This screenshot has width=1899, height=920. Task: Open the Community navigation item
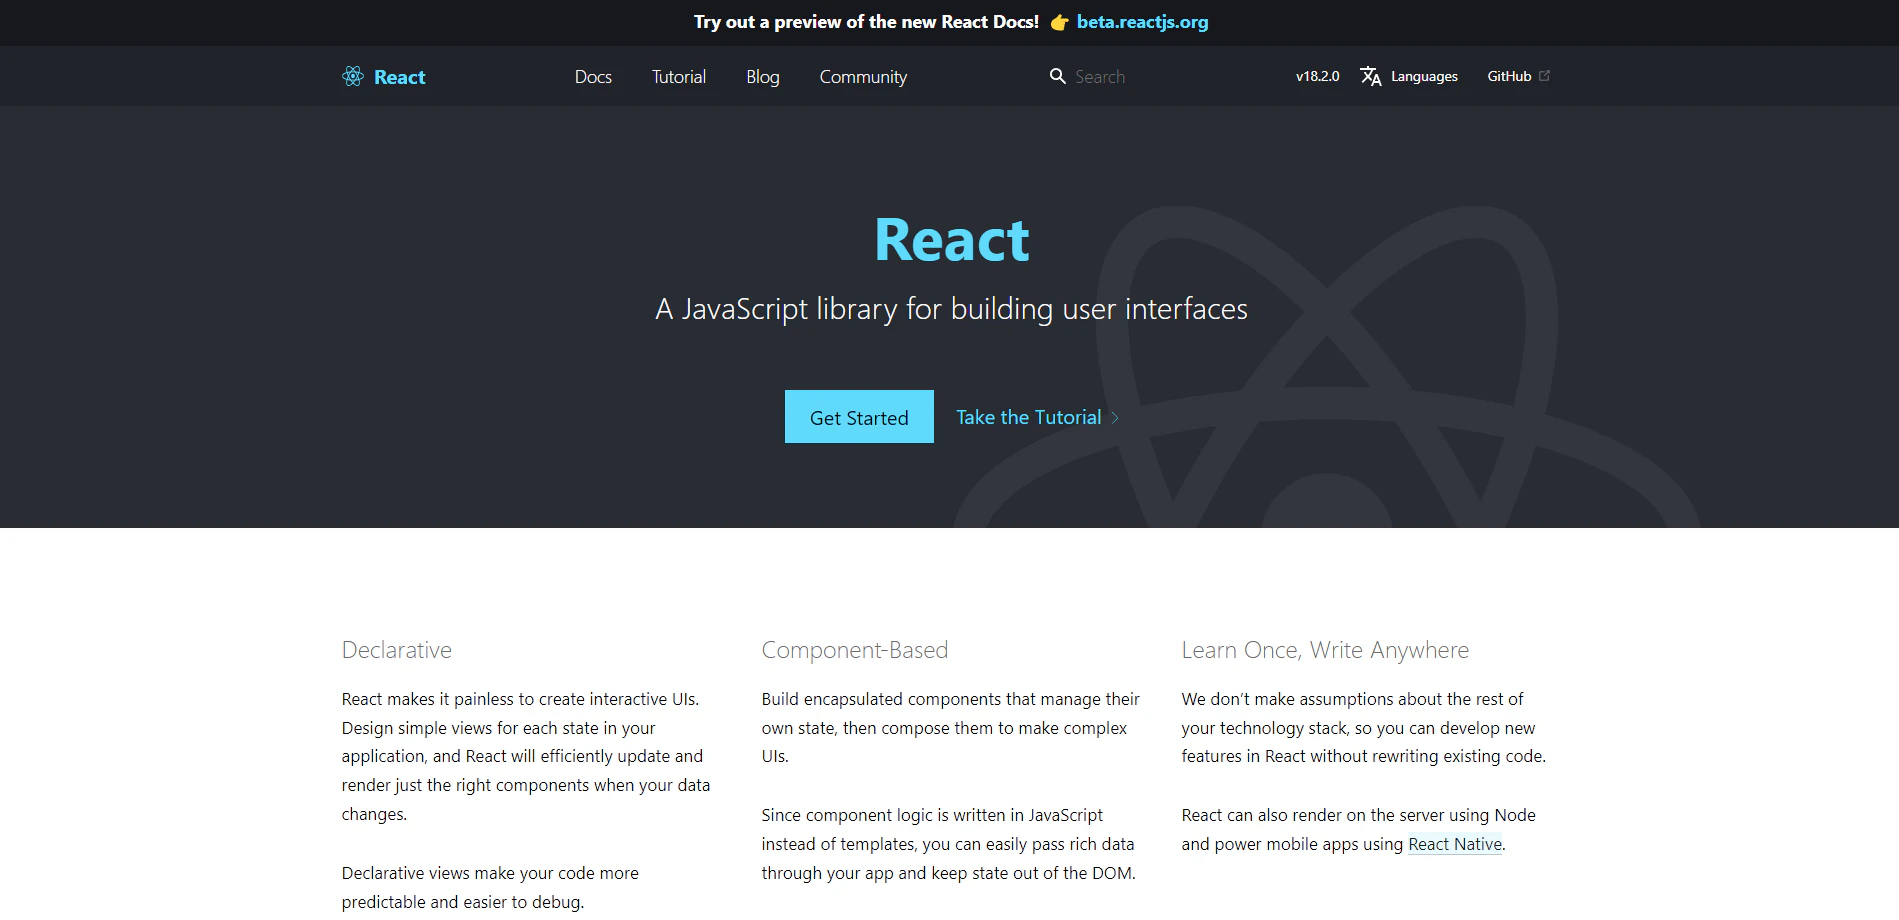863,77
